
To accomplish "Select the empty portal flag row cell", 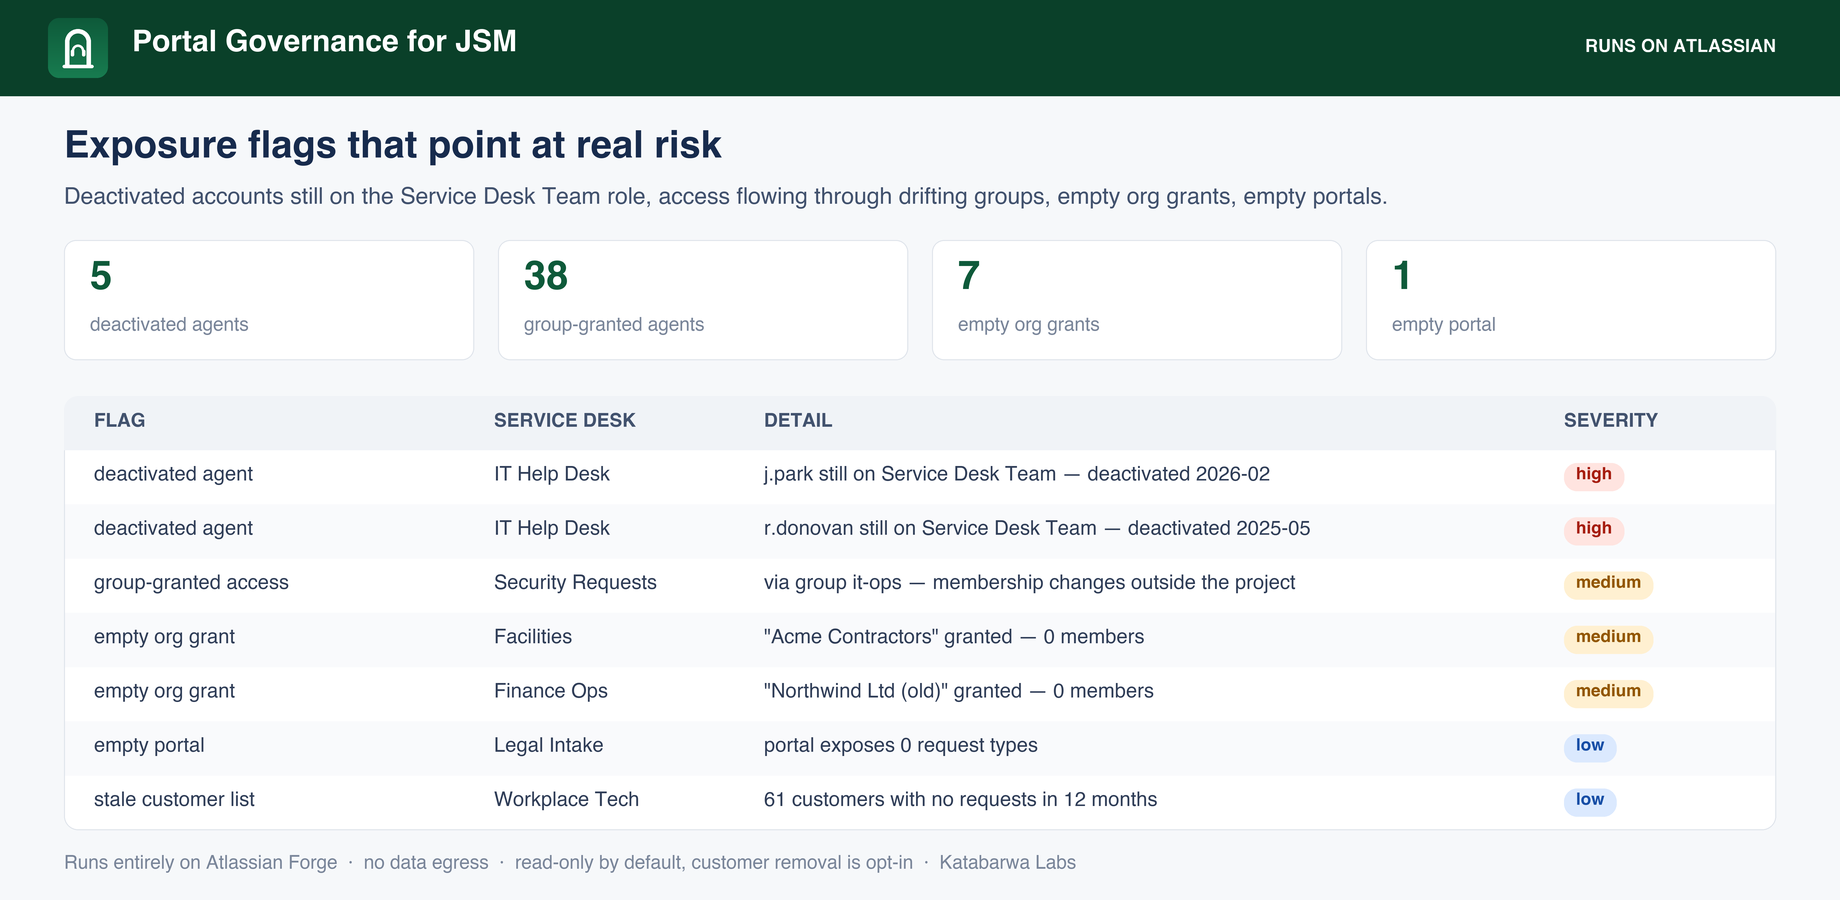I will tap(149, 746).
